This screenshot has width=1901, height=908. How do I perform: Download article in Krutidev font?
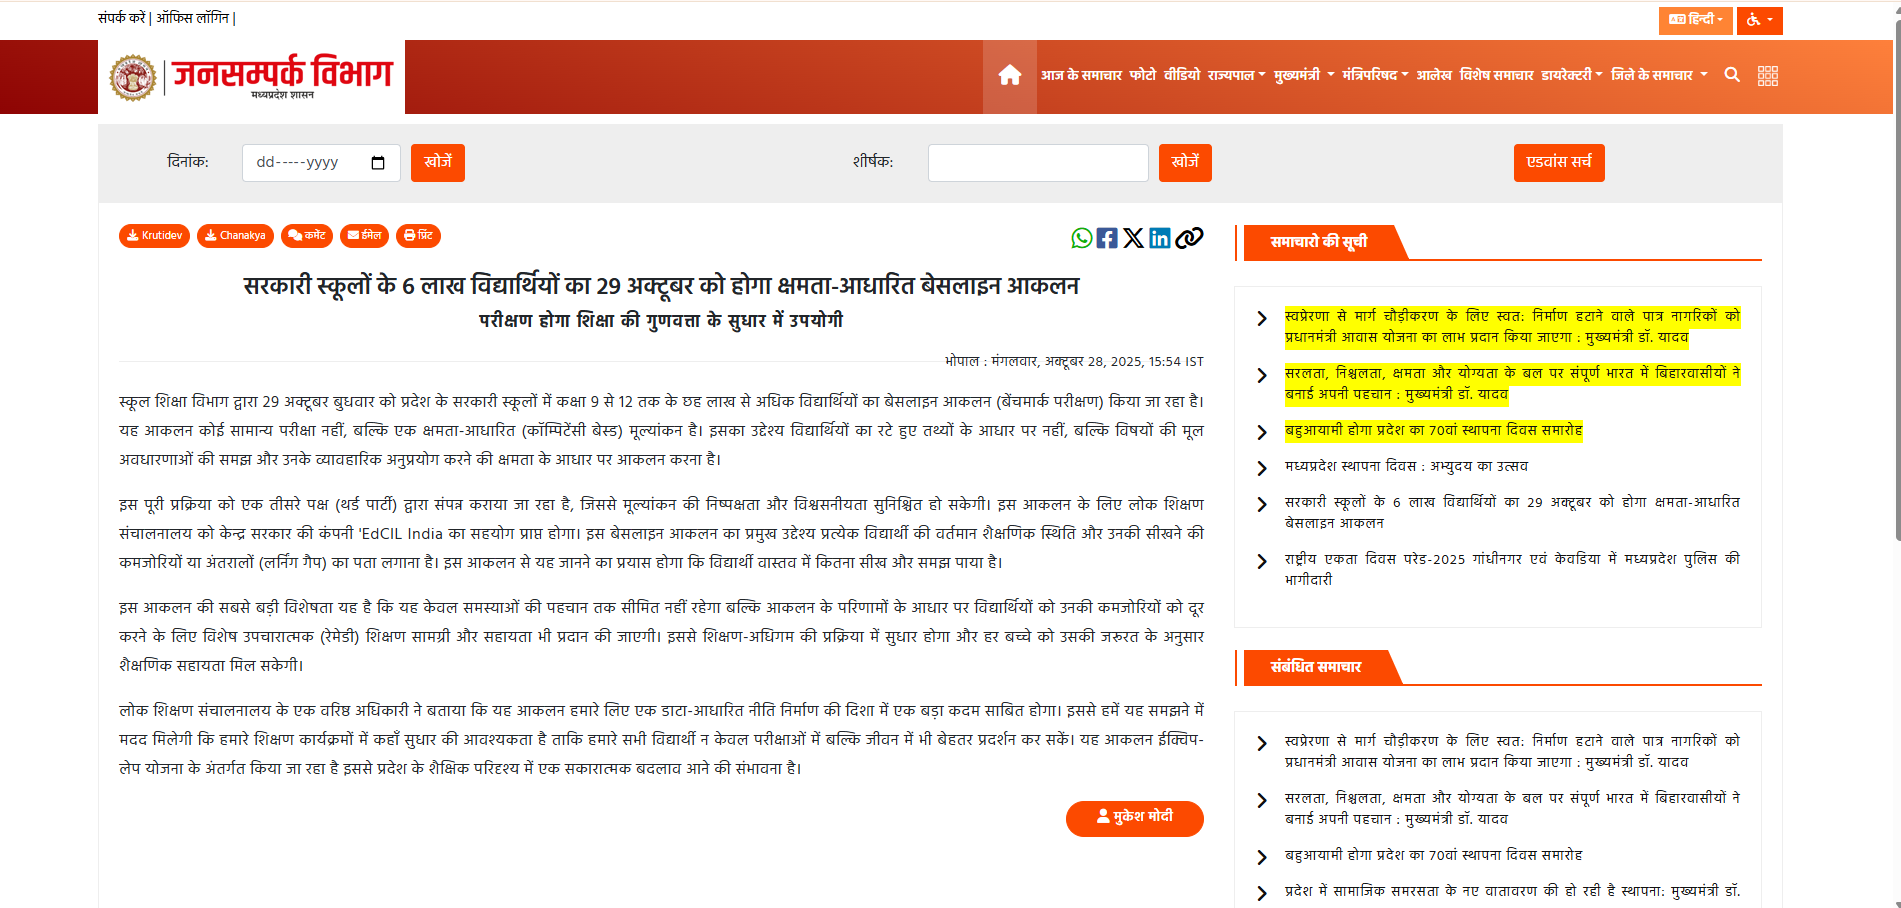click(x=154, y=236)
